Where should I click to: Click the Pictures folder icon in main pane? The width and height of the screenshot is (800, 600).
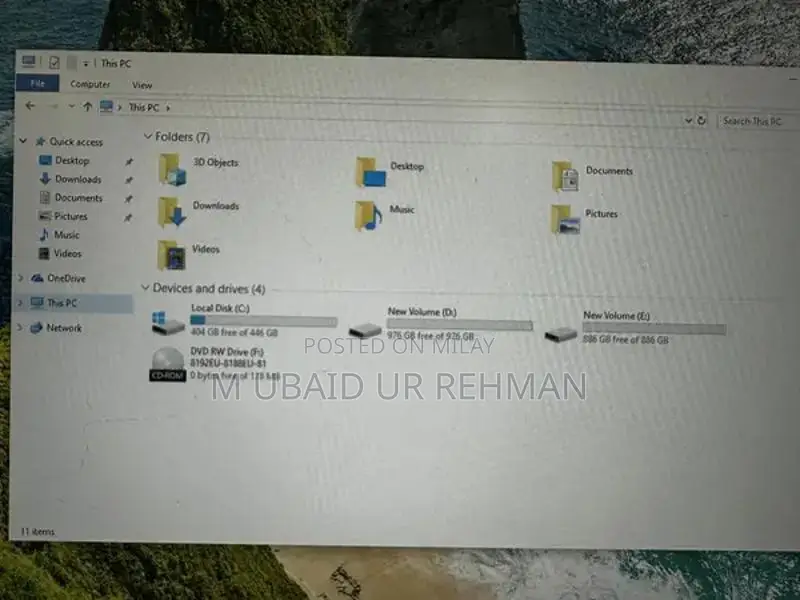coord(565,219)
